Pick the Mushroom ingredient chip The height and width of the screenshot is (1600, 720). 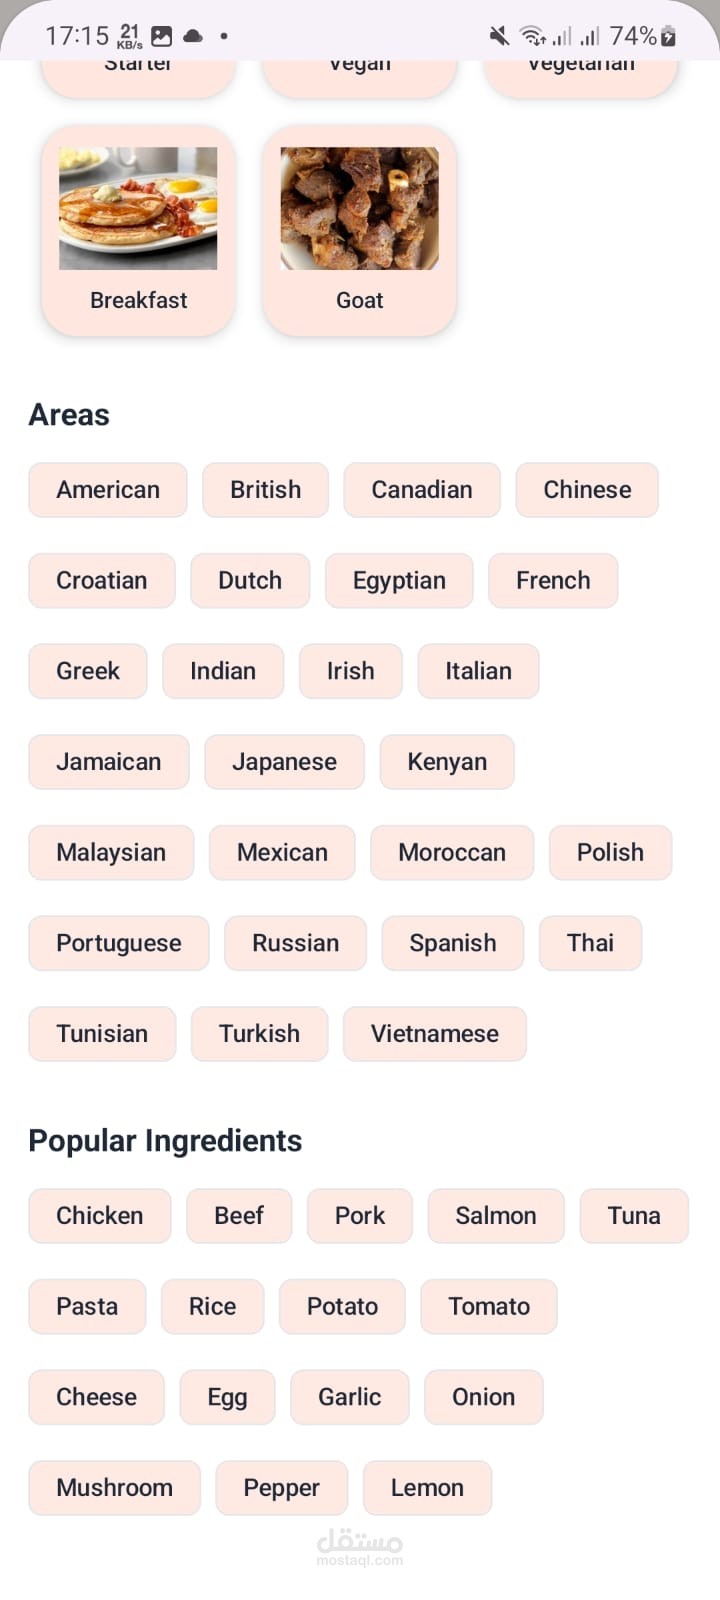click(114, 1488)
